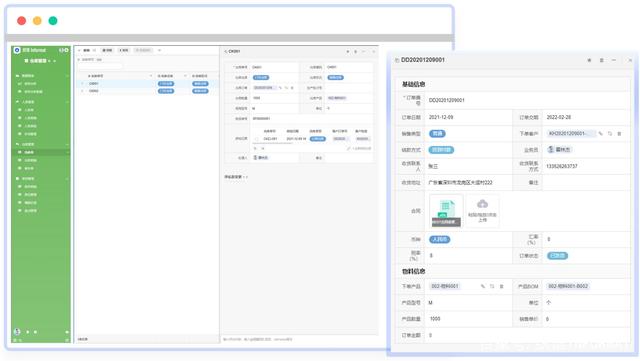Open the first column header filter dropdown
This screenshot has width=640, height=361.
point(151,76)
